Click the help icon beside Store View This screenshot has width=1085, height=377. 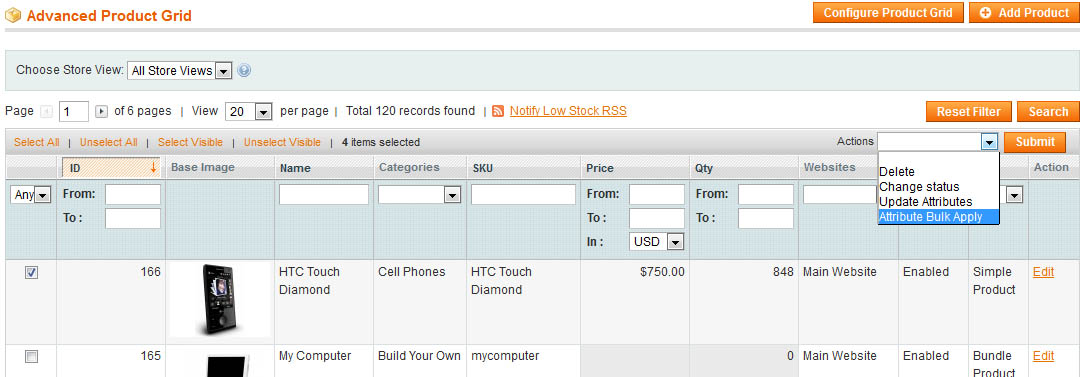[x=244, y=71]
